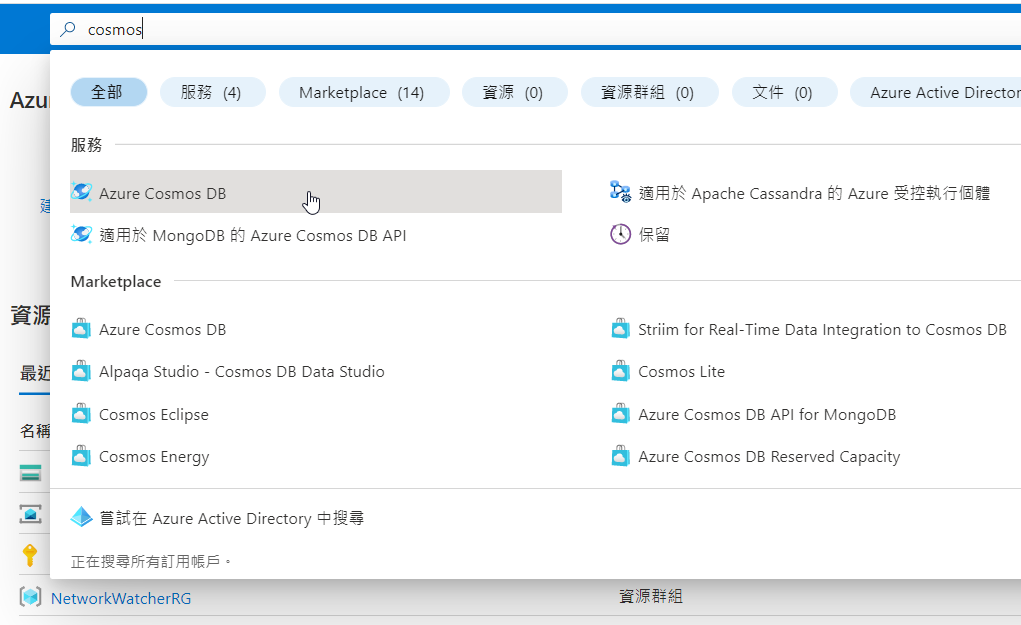Select the Azure Active Directory filter pill
The height and width of the screenshot is (625, 1021).
pos(938,92)
